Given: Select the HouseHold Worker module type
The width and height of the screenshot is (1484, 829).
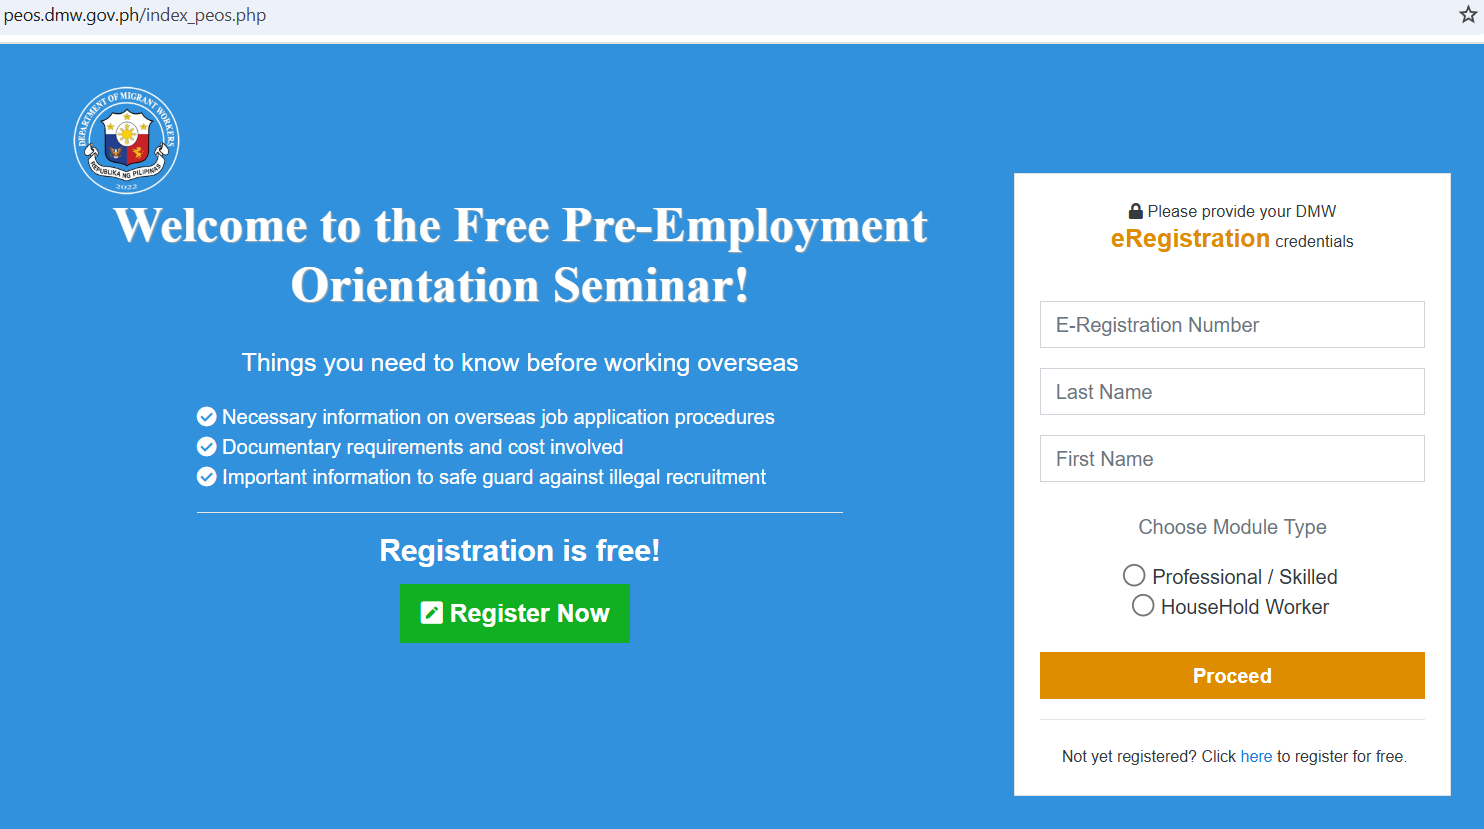Looking at the screenshot, I should tap(1143, 606).
